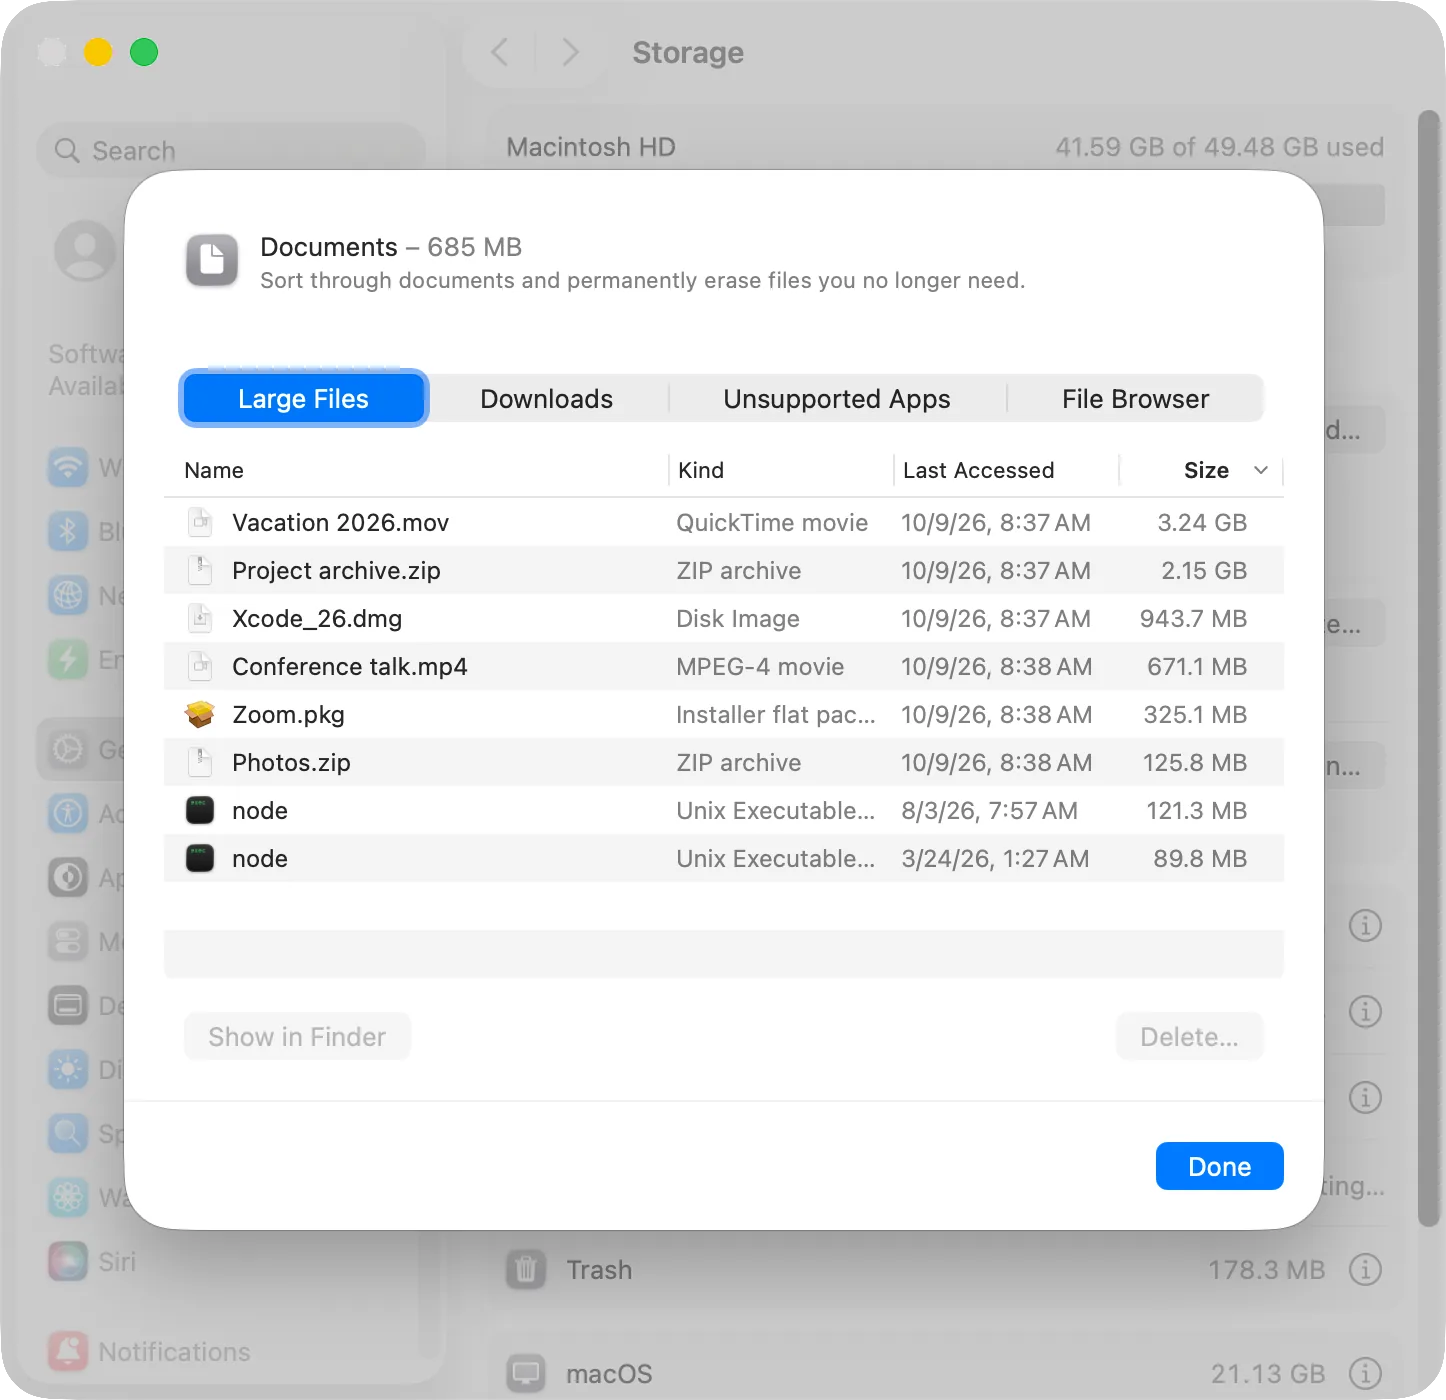Select the "Conference talk.mp4" file name
Viewport: 1446px width, 1400px height.
(x=350, y=667)
